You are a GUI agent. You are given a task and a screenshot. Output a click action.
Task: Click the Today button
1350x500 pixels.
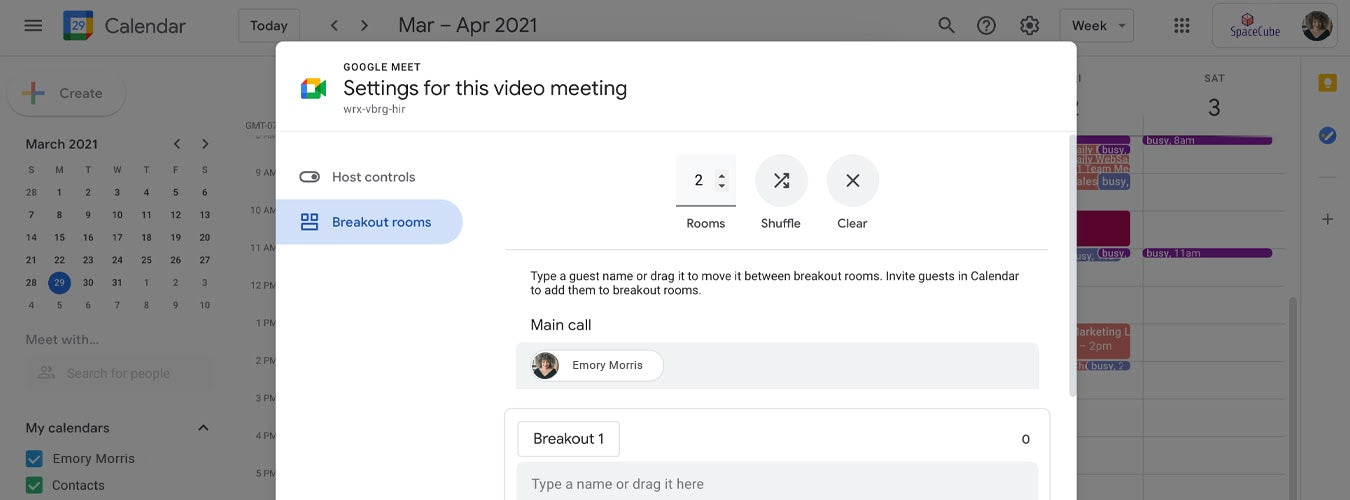[x=268, y=26]
